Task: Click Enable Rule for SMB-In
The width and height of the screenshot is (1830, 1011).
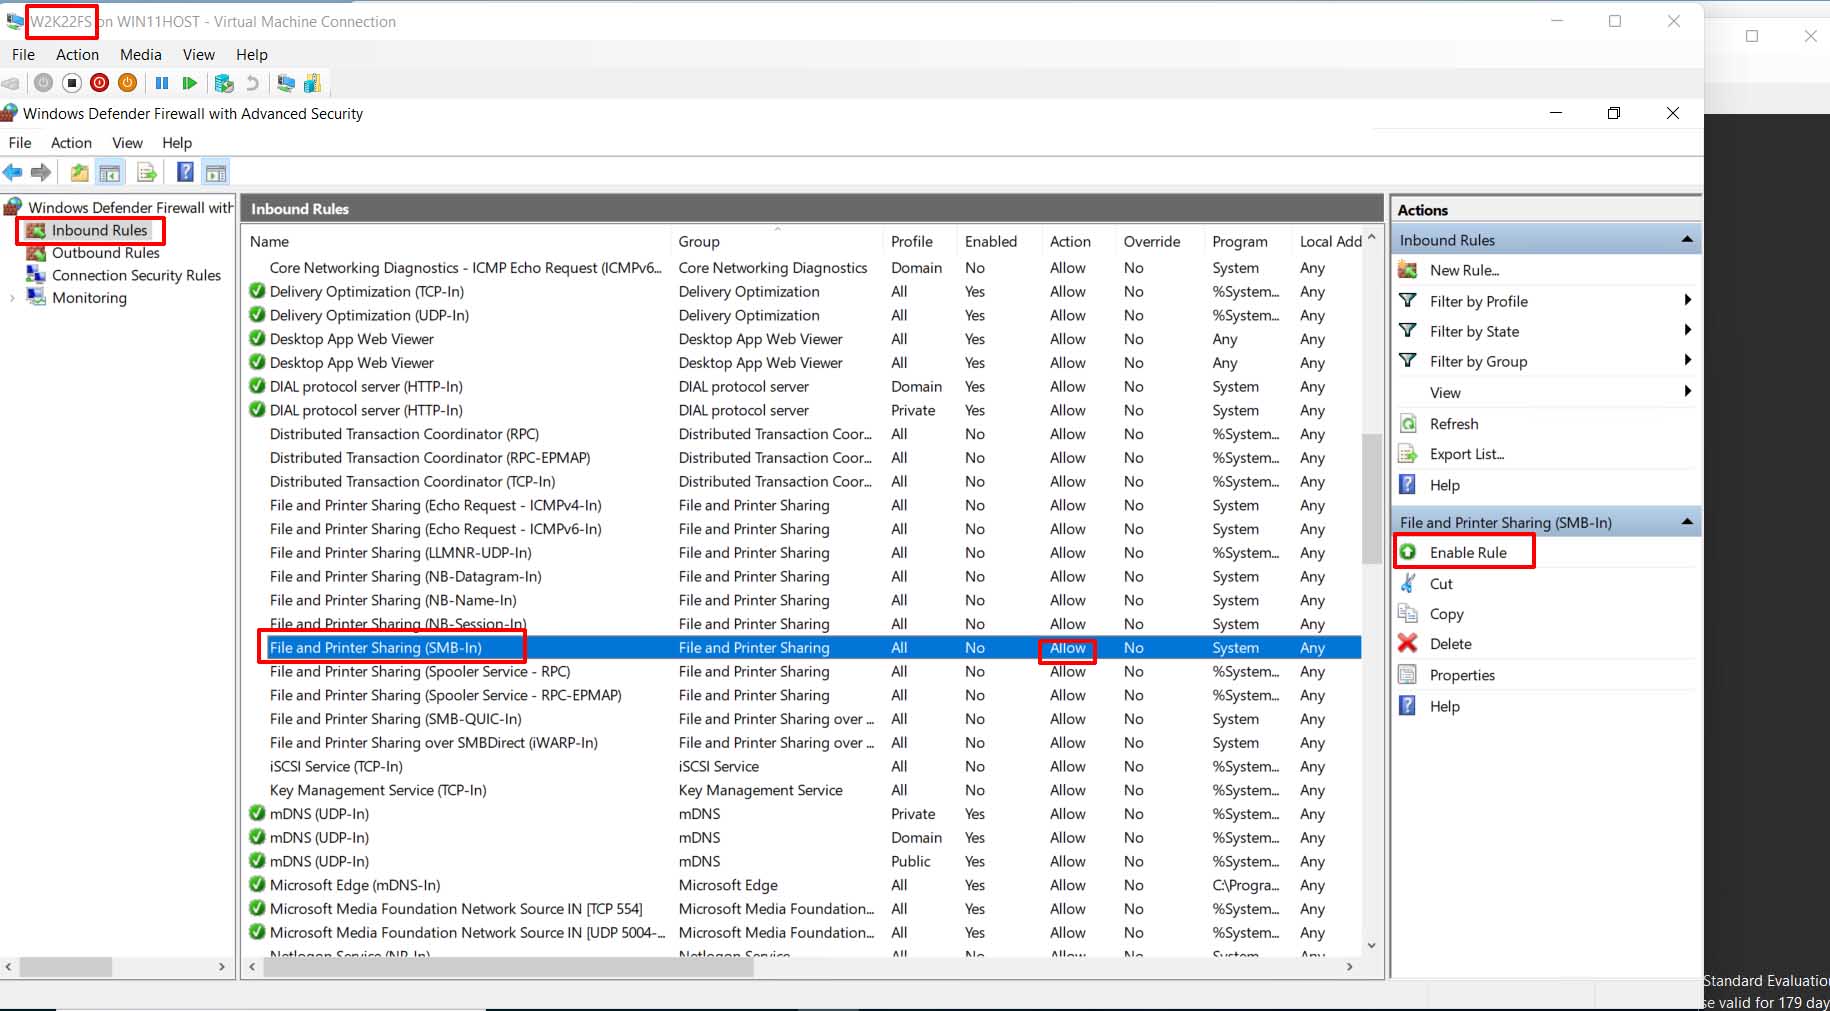Action: point(1467,552)
